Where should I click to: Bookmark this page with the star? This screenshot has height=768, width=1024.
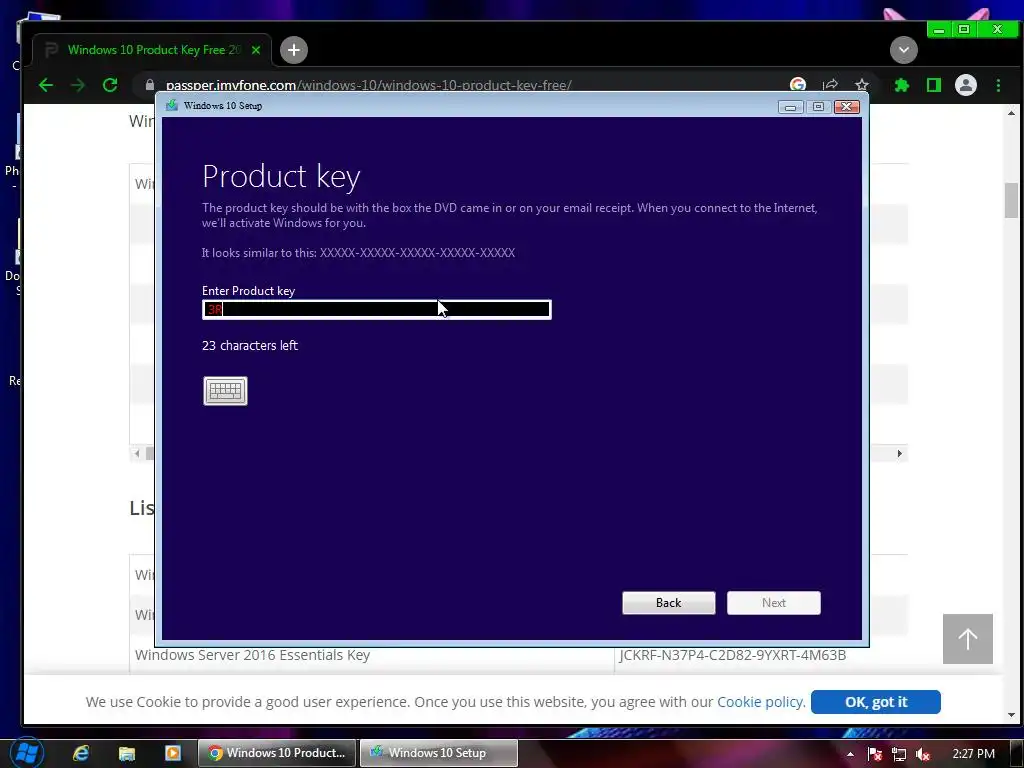[862, 85]
